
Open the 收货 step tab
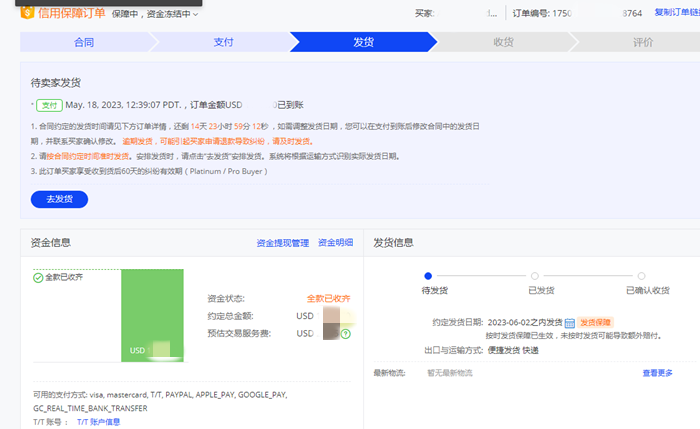[503, 43]
